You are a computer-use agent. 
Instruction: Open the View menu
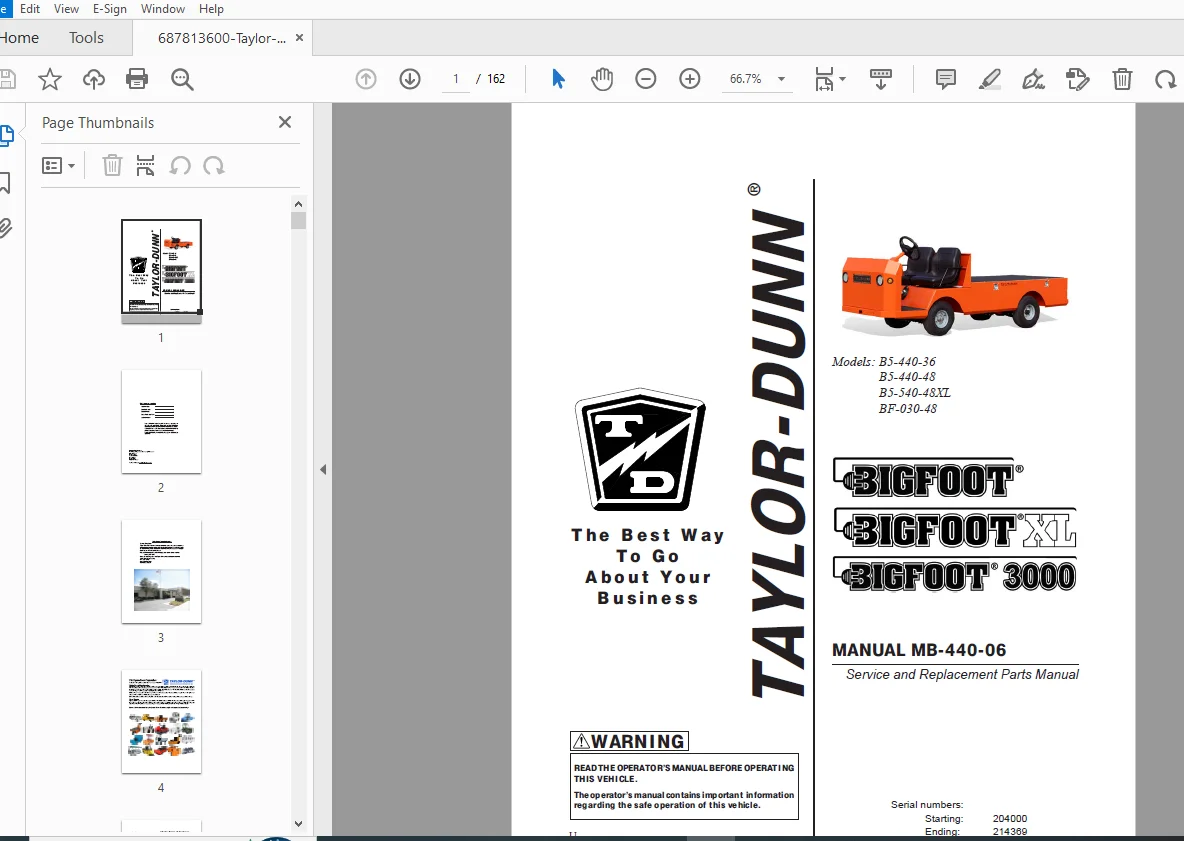click(66, 9)
